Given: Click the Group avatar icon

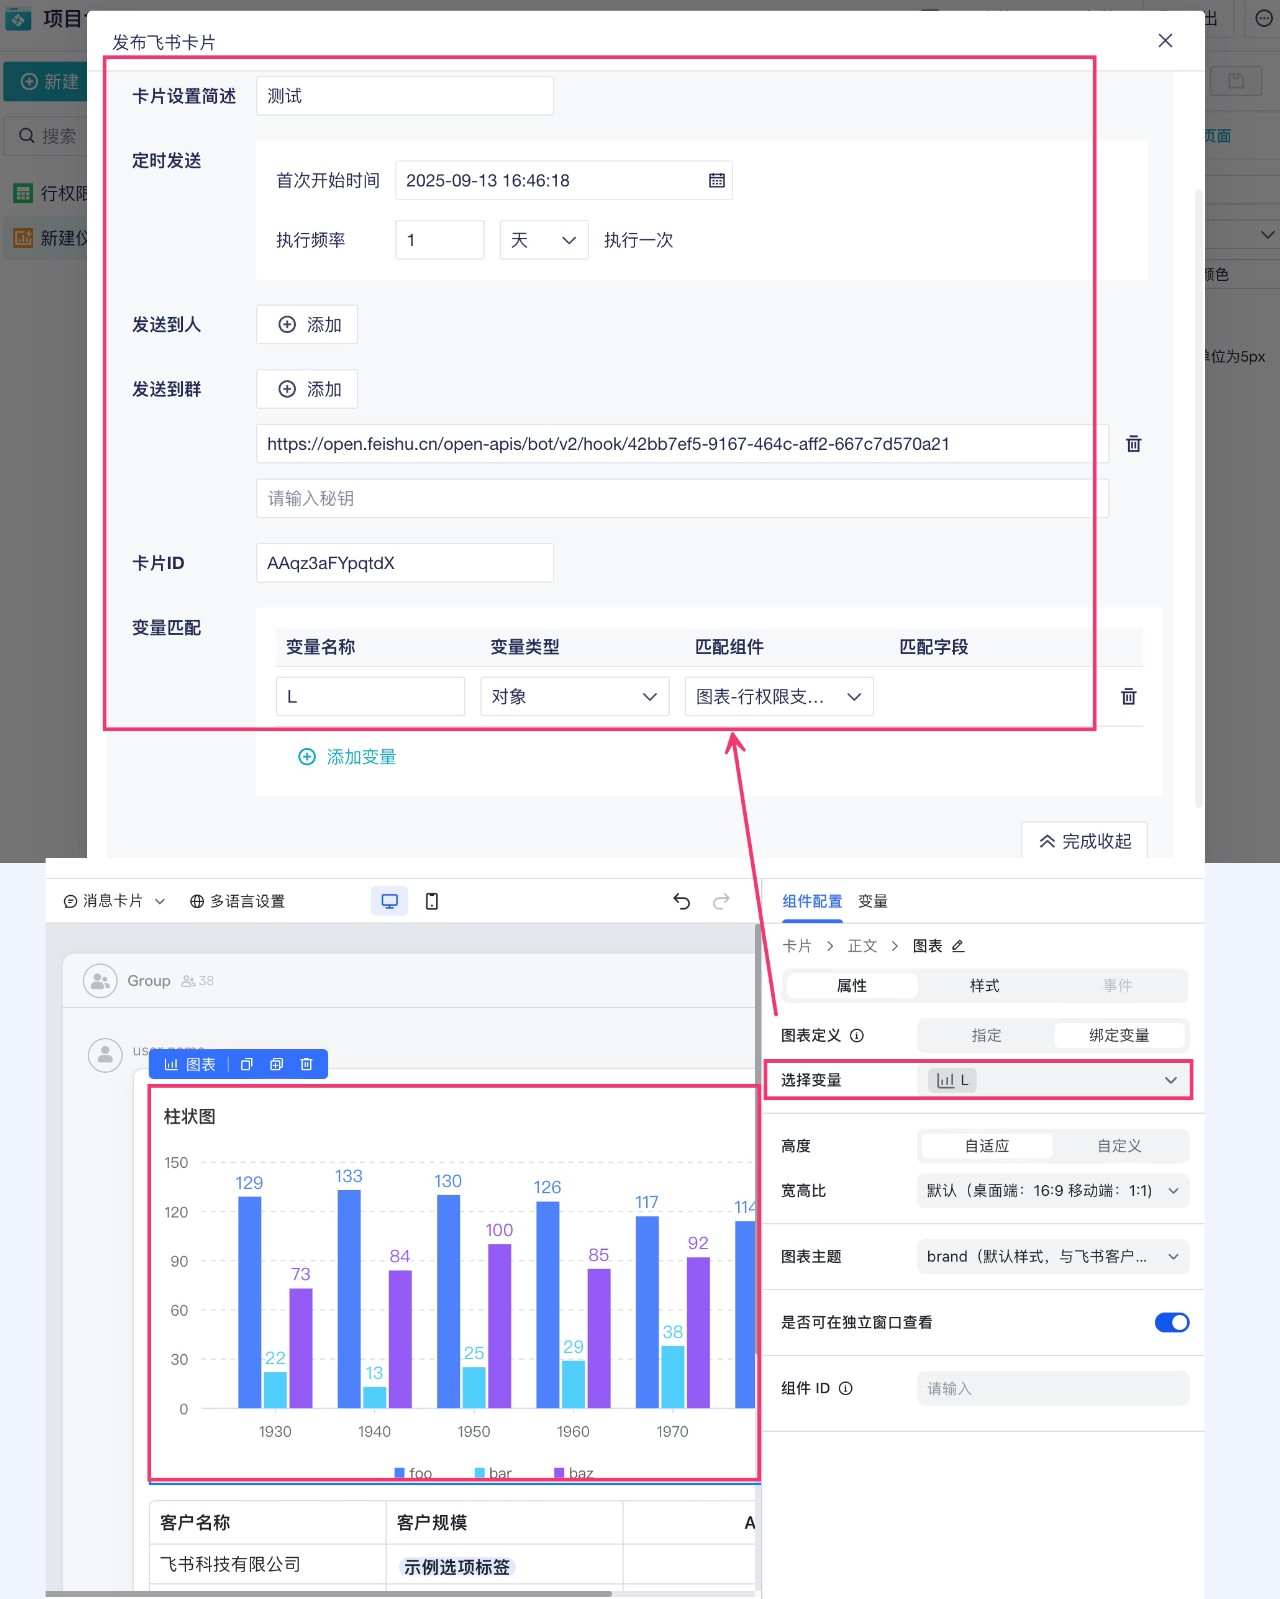Looking at the screenshot, I should (100, 981).
